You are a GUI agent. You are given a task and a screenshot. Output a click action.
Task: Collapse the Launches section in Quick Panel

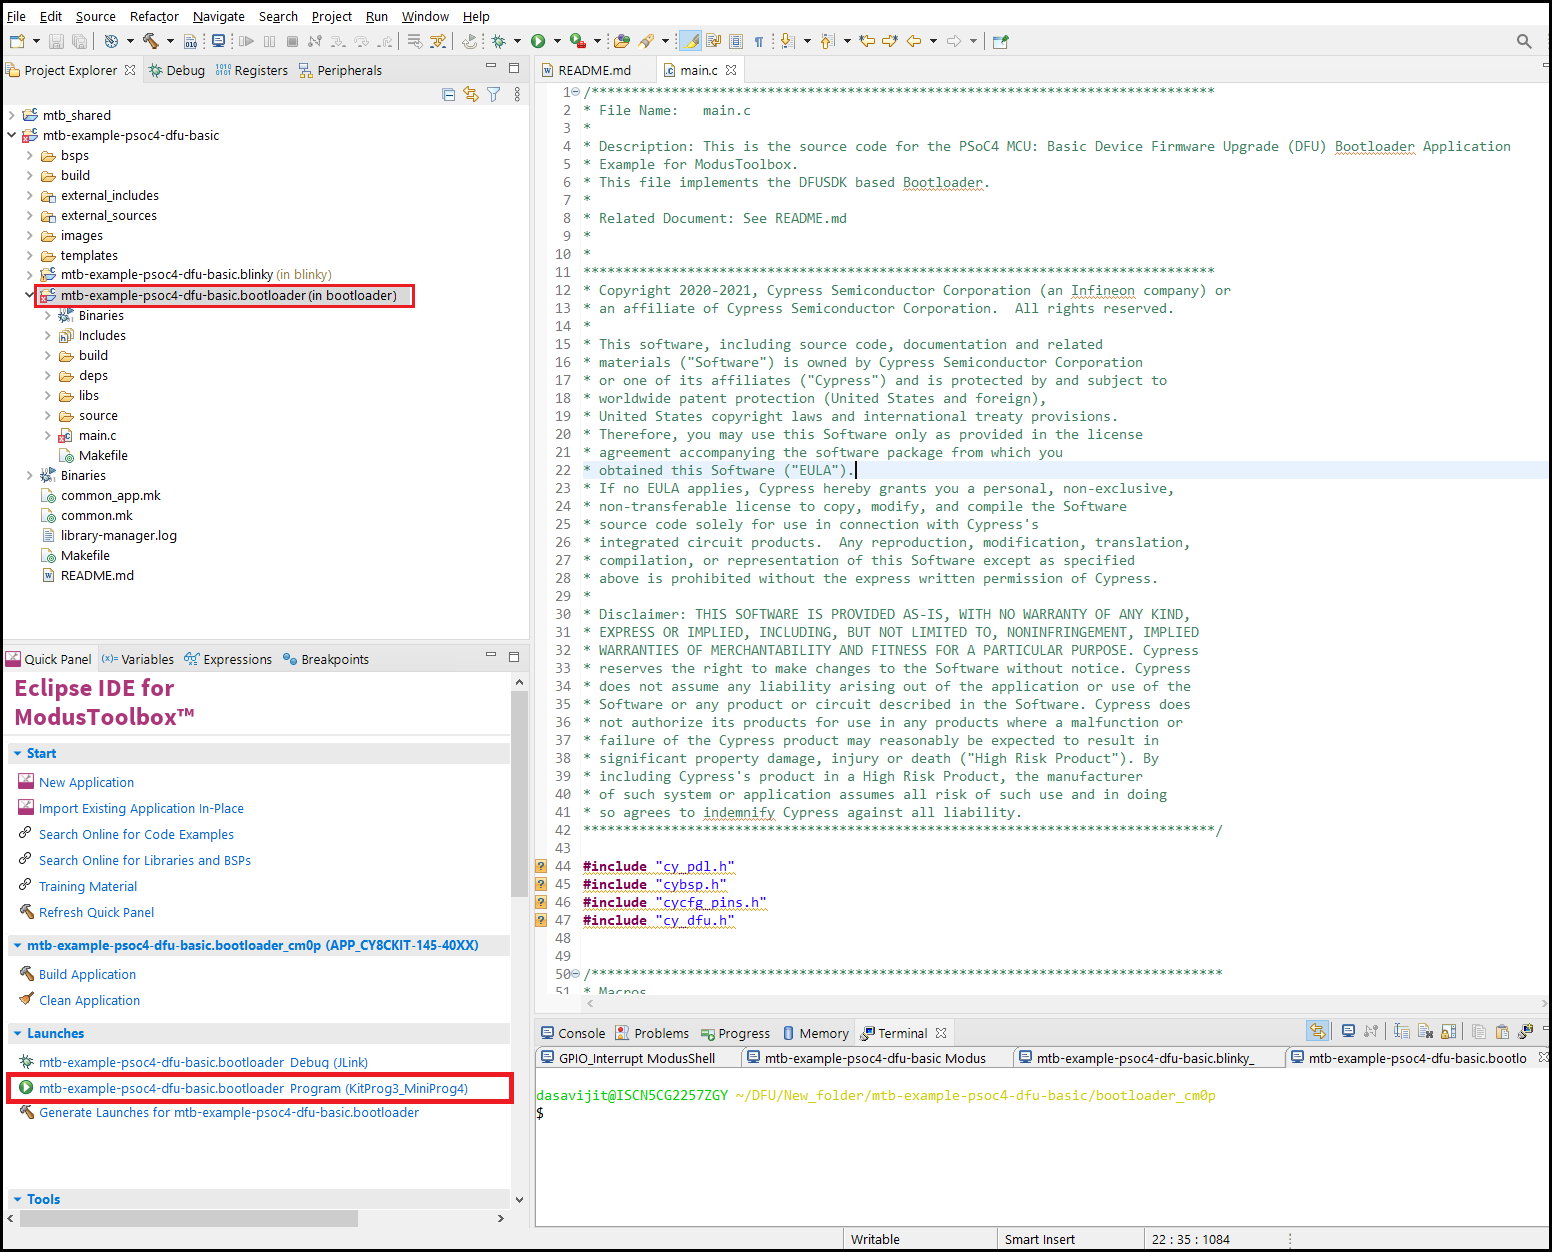[x=17, y=1033]
